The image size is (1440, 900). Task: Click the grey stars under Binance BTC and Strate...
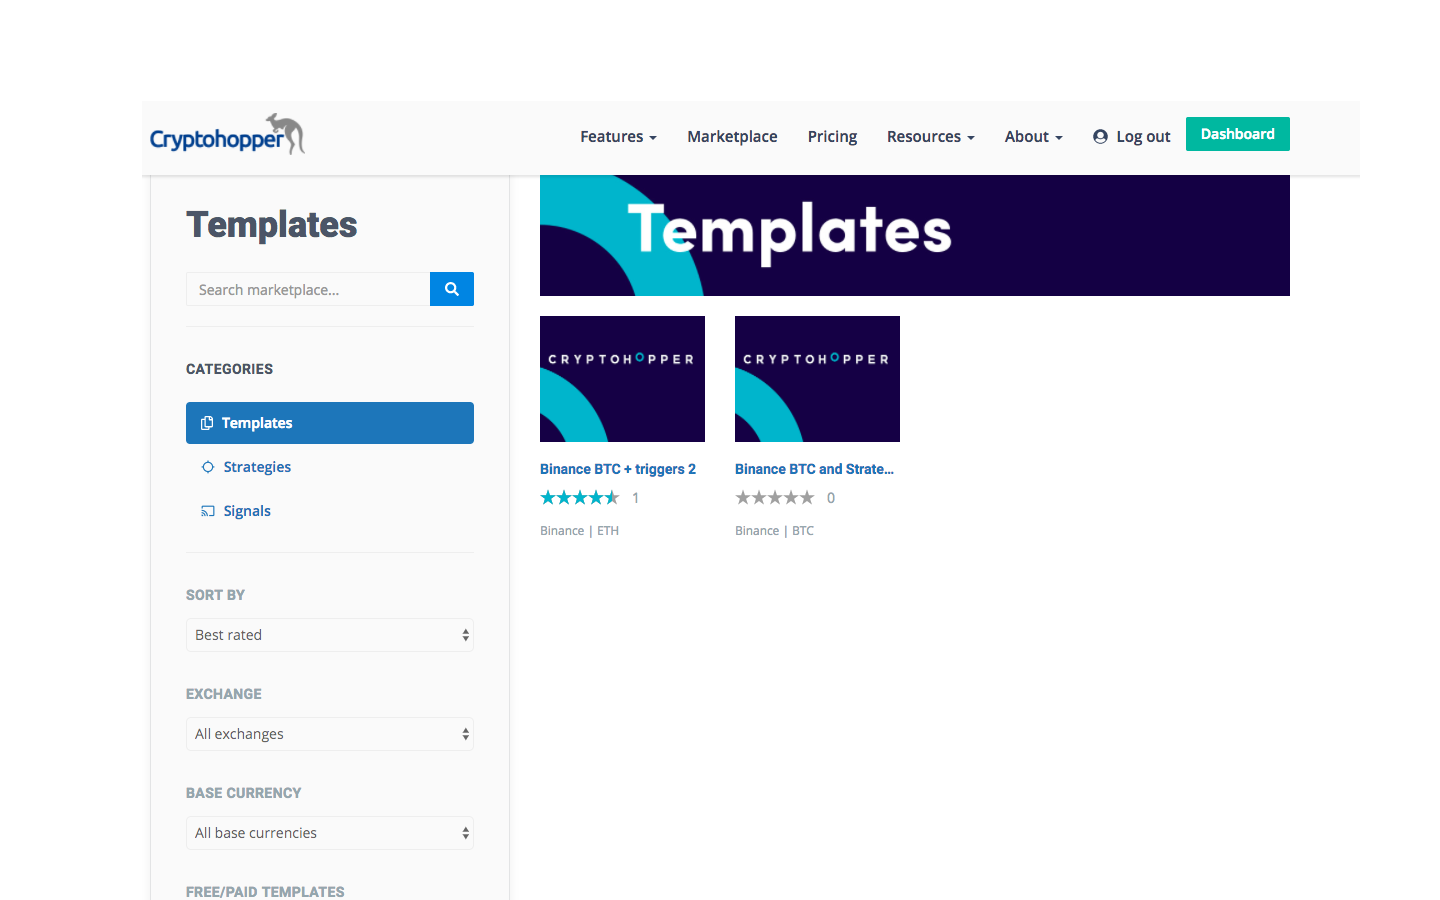(775, 497)
